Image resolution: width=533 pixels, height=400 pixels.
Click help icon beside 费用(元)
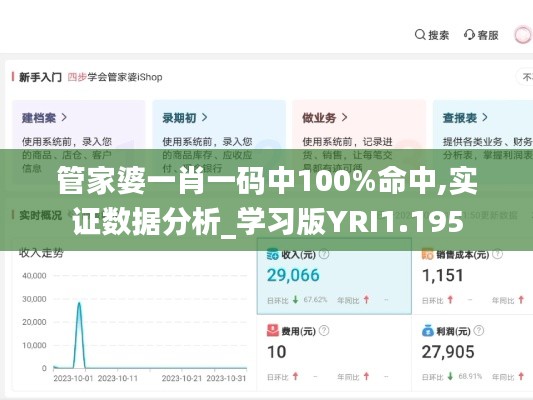[324, 330]
